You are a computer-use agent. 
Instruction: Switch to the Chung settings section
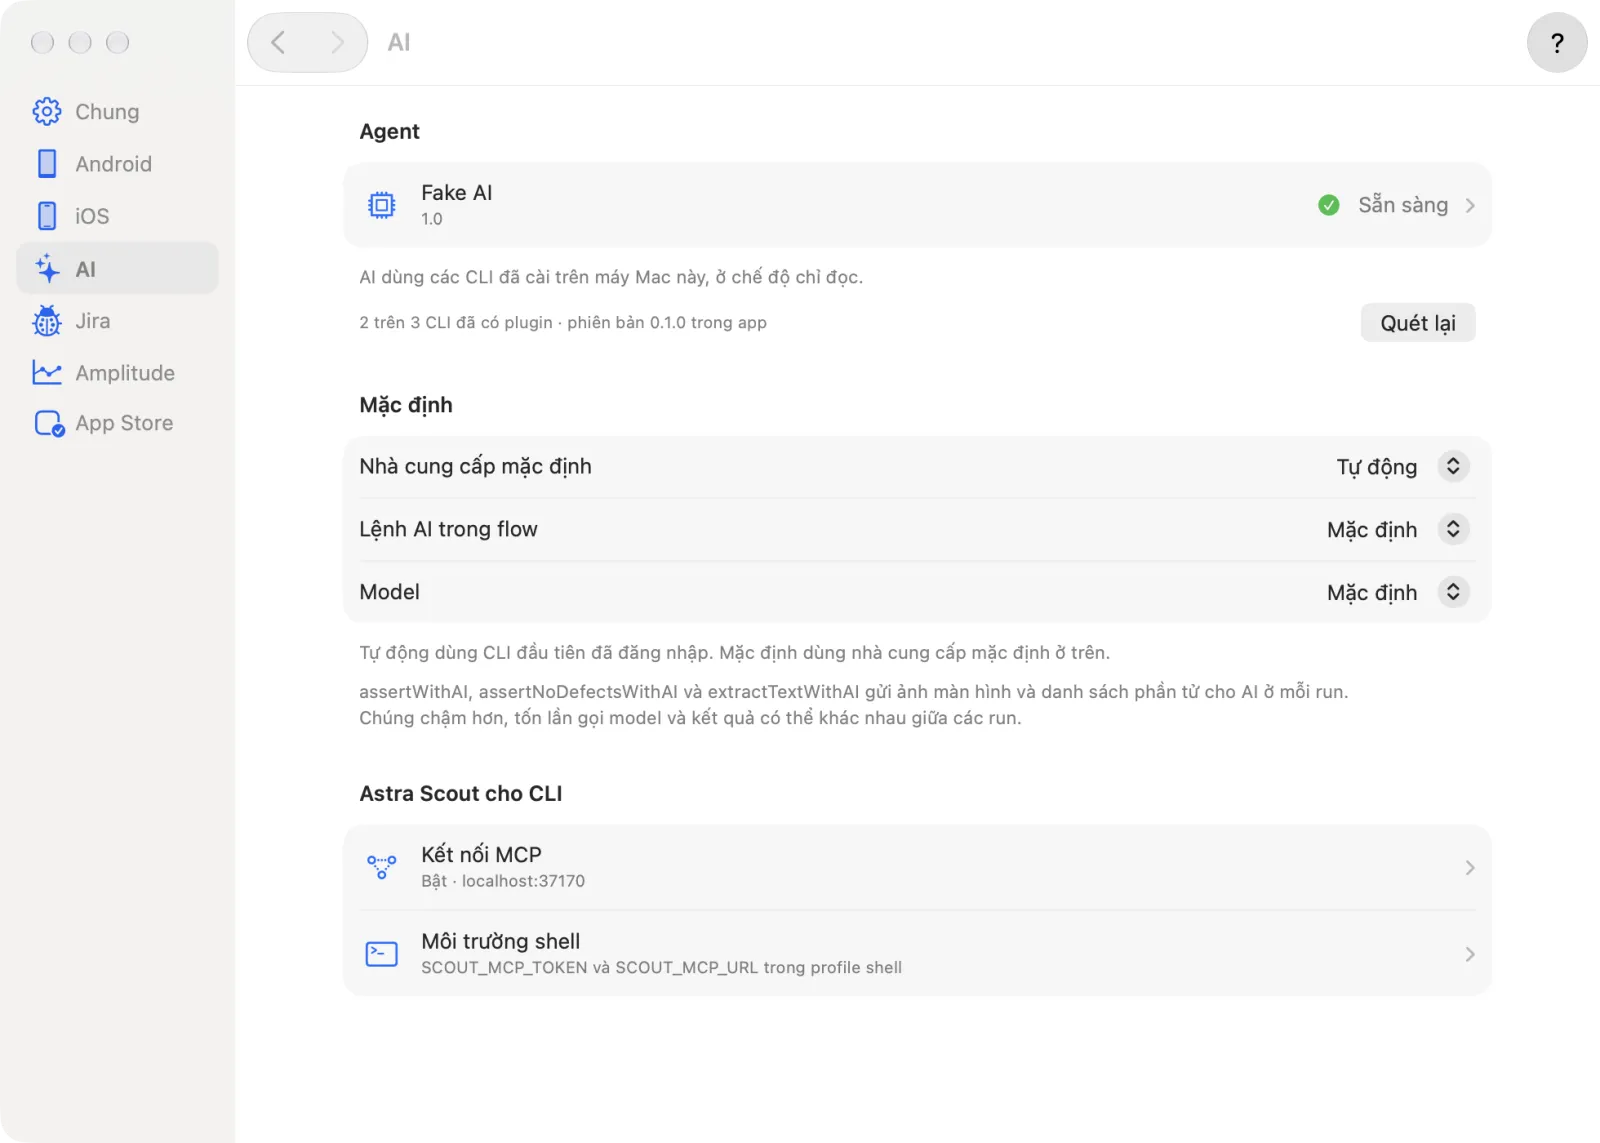click(x=117, y=112)
